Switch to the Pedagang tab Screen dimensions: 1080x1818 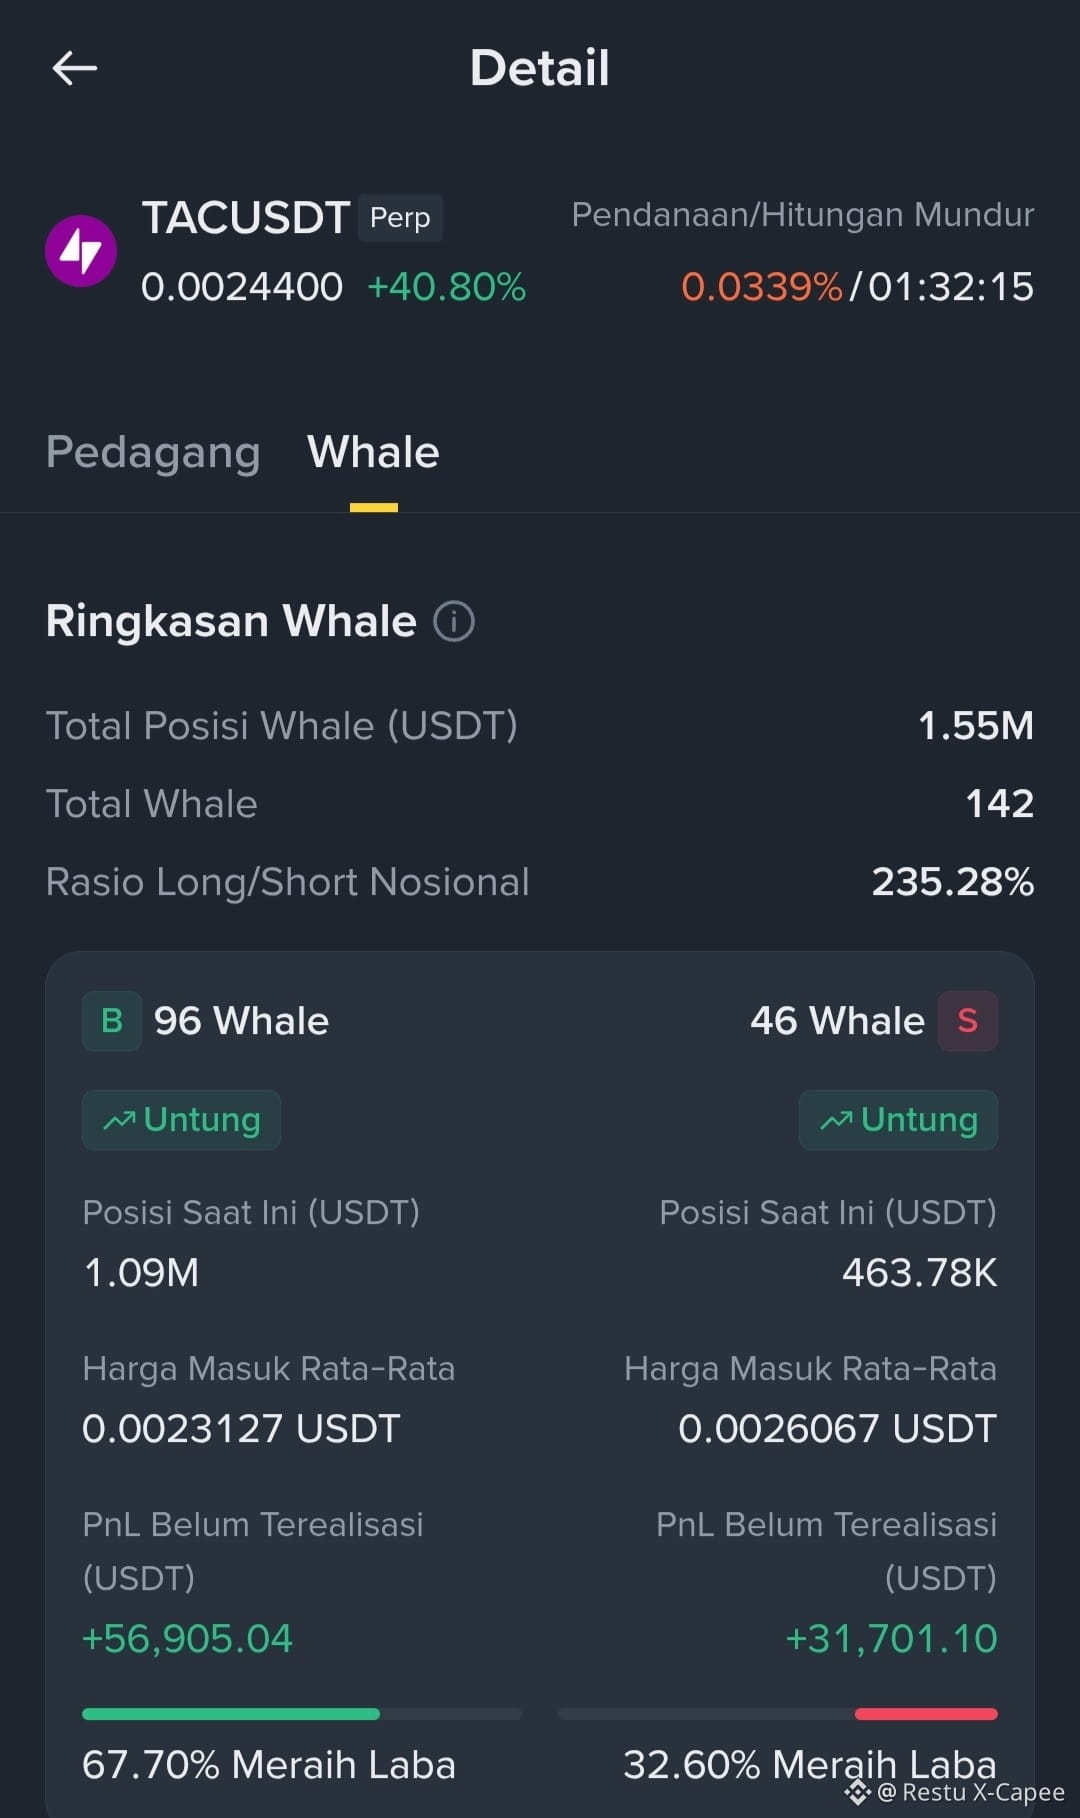click(x=153, y=452)
